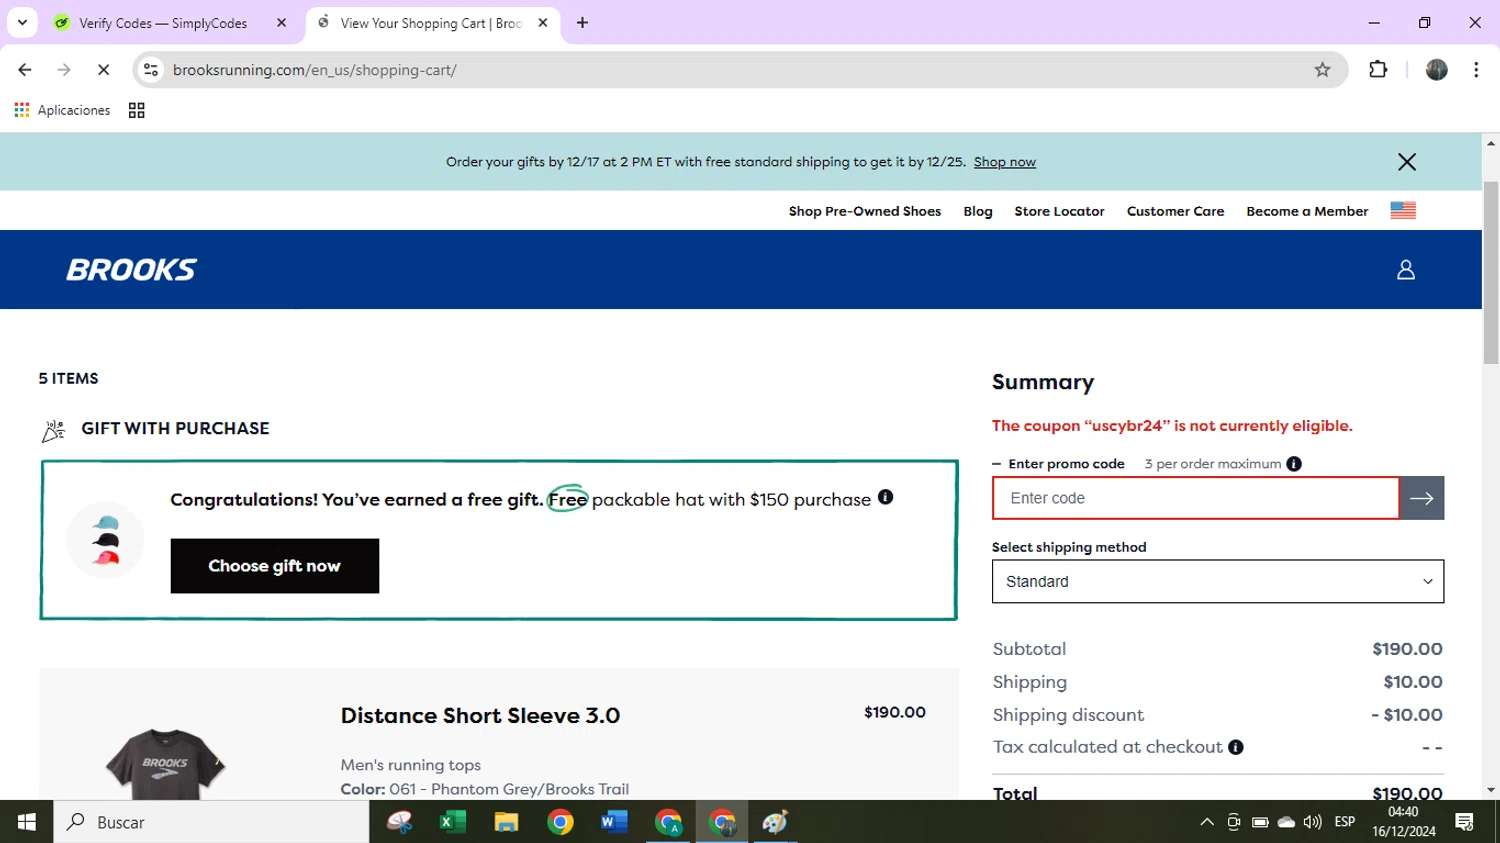The width and height of the screenshot is (1500, 843).
Task: Click the ESP language indicator
Action: pos(1345,822)
